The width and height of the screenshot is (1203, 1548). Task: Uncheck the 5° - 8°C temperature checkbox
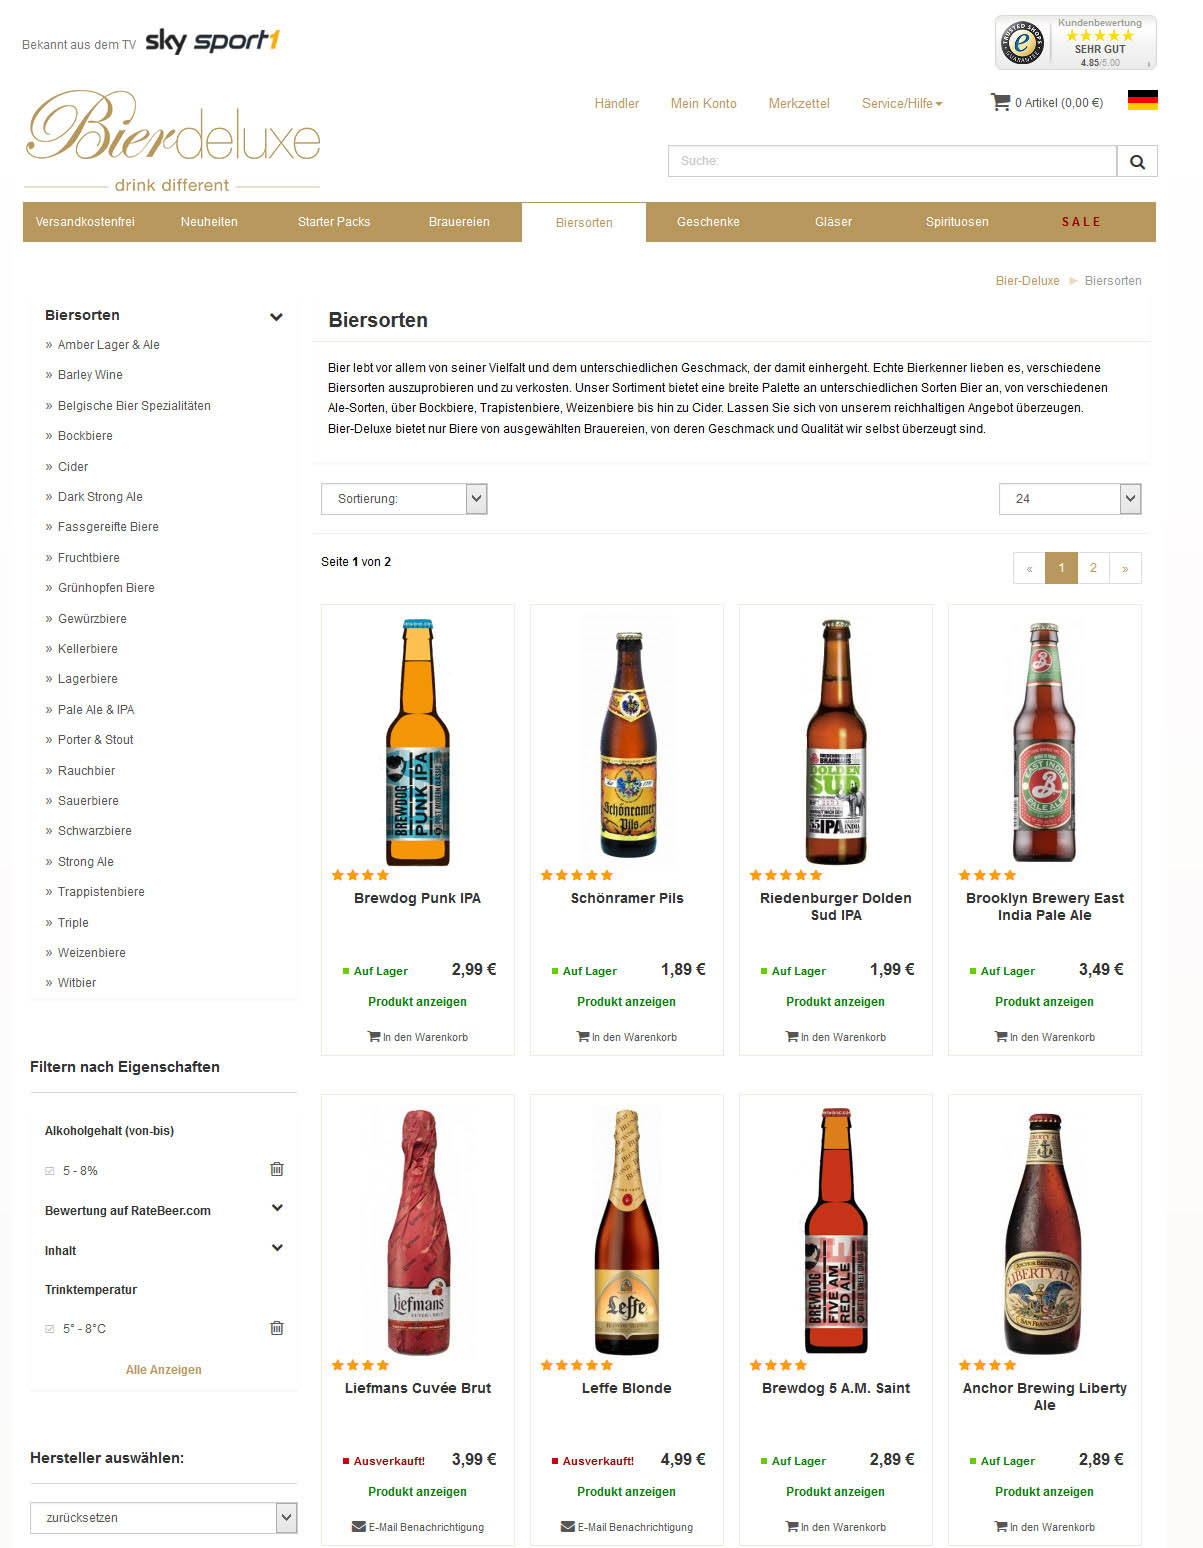pyautogui.click(x=50, y=1329)
